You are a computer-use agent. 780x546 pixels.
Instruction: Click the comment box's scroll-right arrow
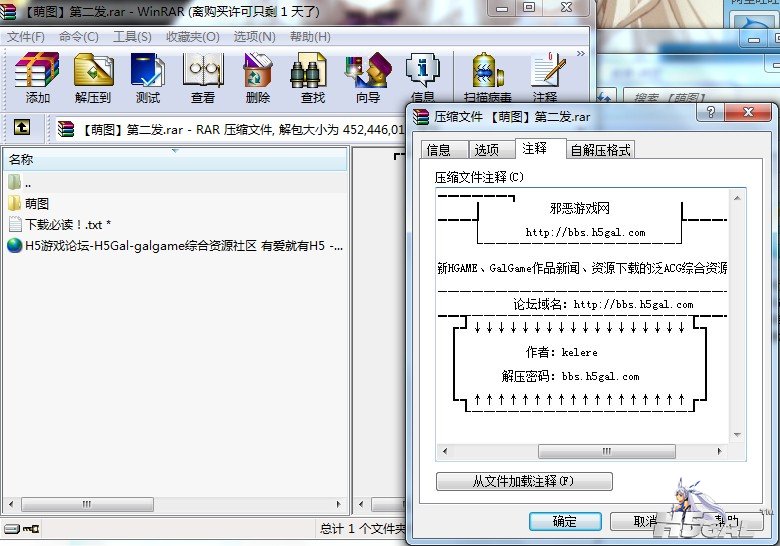(719, 451)
